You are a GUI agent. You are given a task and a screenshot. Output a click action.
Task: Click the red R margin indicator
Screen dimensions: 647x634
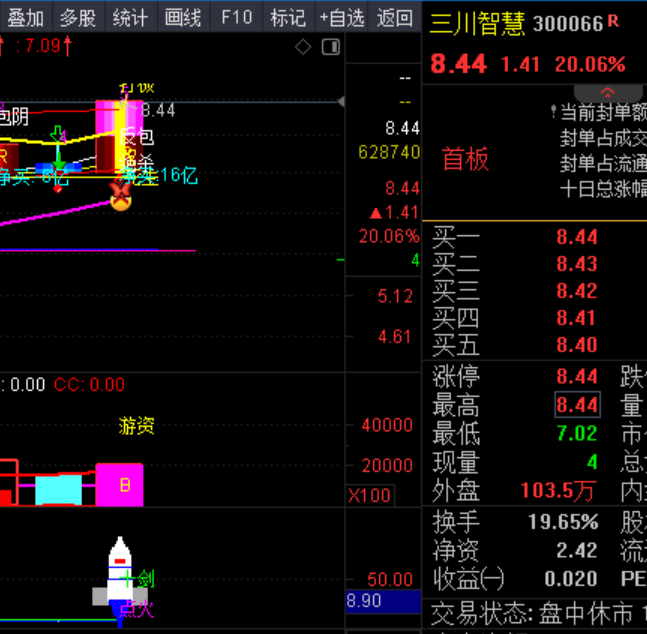coord(613,21)
